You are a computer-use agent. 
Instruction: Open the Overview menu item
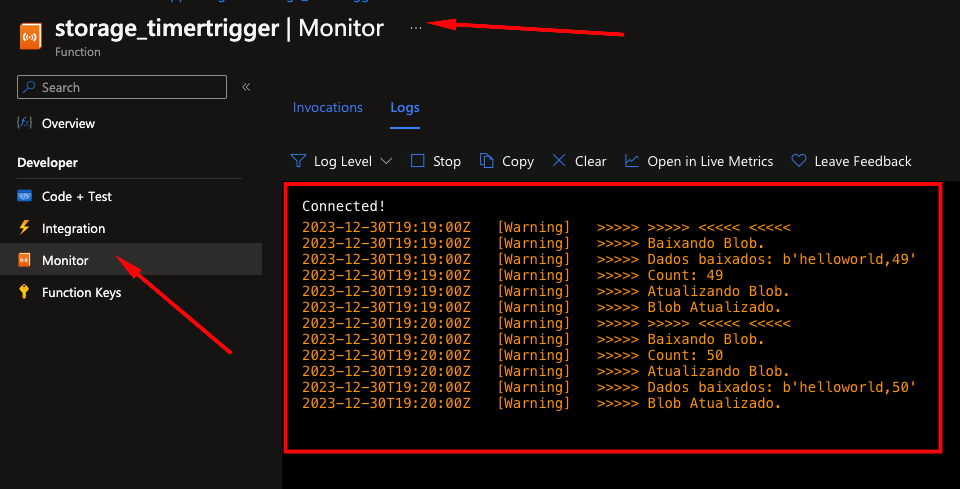coord(68,124)
